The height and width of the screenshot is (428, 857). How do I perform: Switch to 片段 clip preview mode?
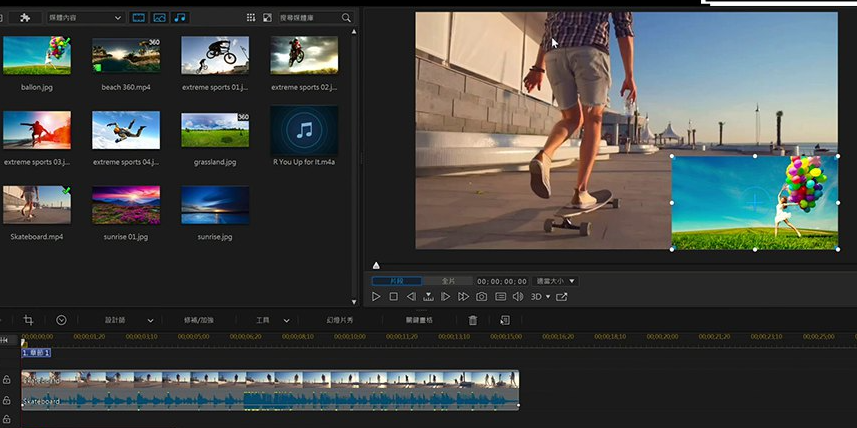point(396,281)
